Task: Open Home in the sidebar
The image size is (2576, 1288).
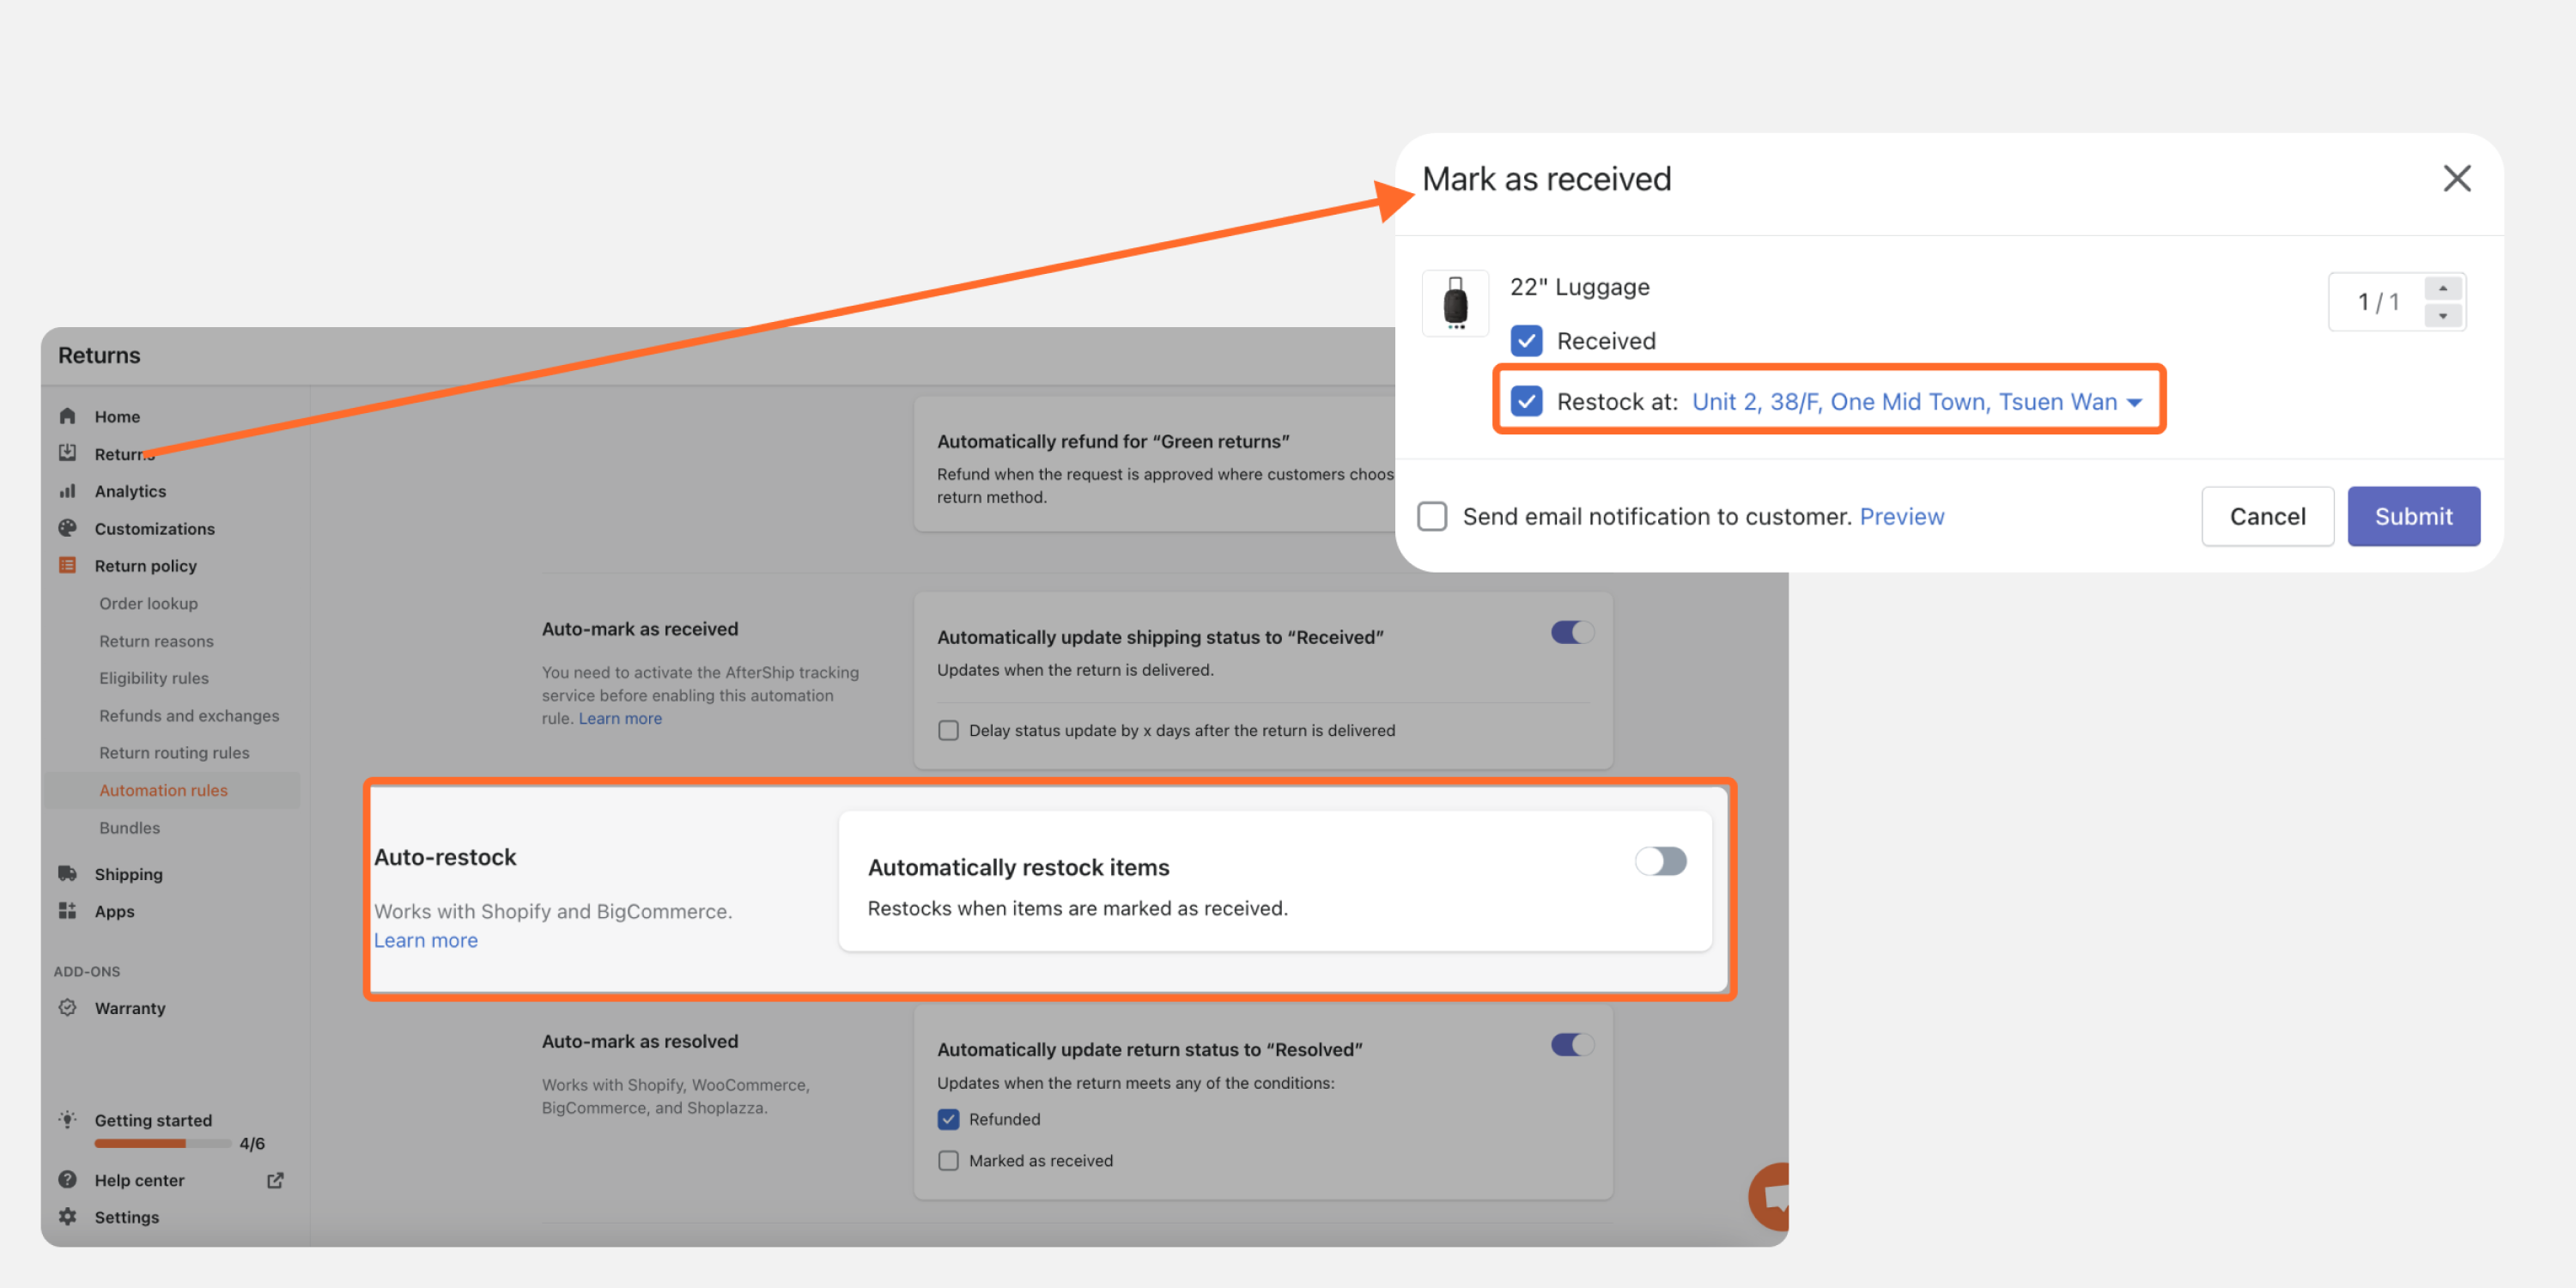Action: [x=117, y=416]
